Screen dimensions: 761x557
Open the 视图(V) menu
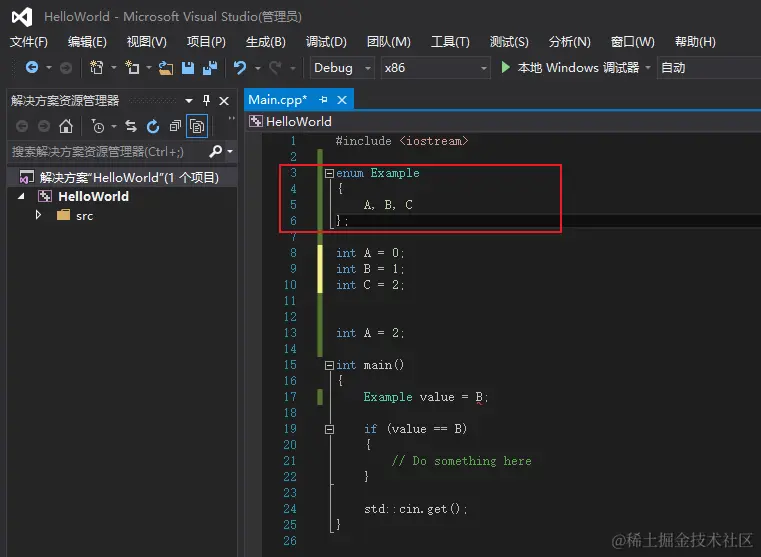click(147, 42)
